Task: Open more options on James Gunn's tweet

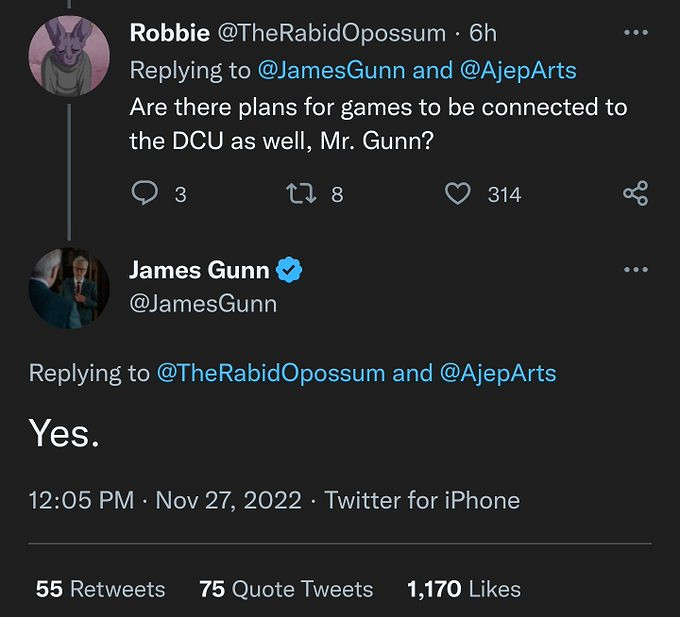Action: 635,270
